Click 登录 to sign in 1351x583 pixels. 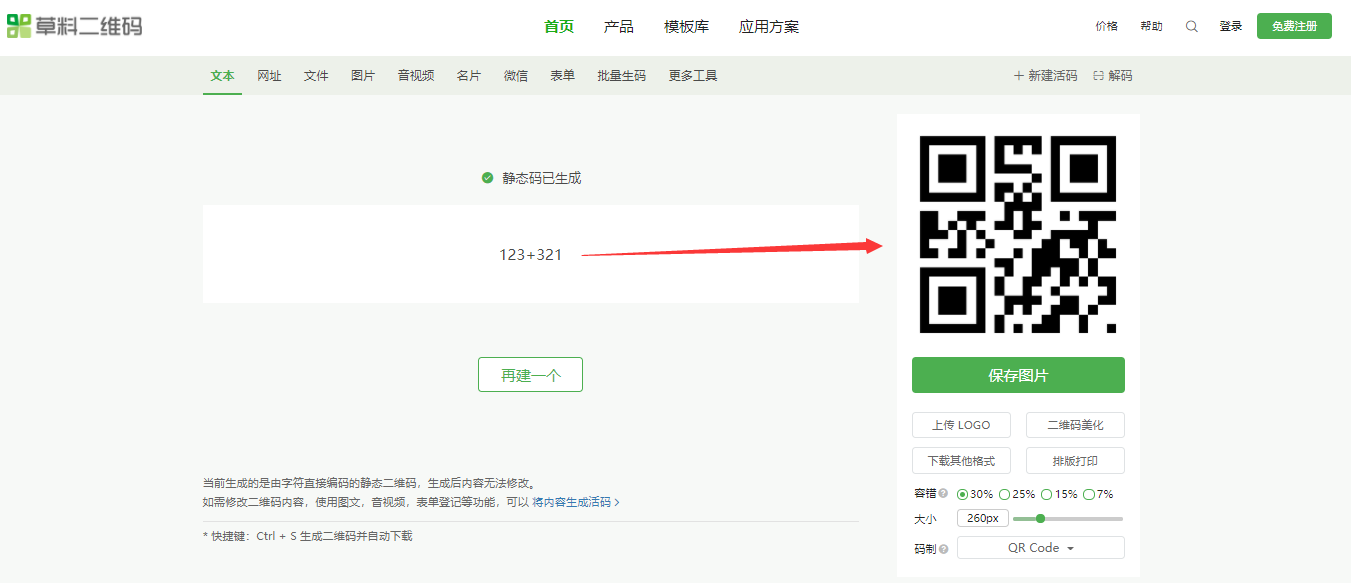(x=1231, y=27)
